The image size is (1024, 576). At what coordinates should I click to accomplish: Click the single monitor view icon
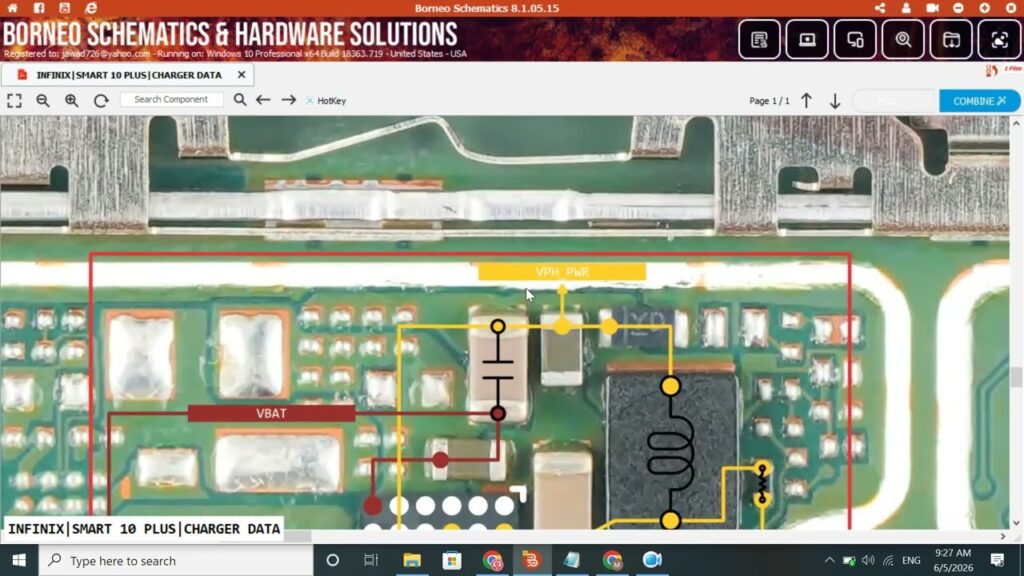tap(807, 40)
